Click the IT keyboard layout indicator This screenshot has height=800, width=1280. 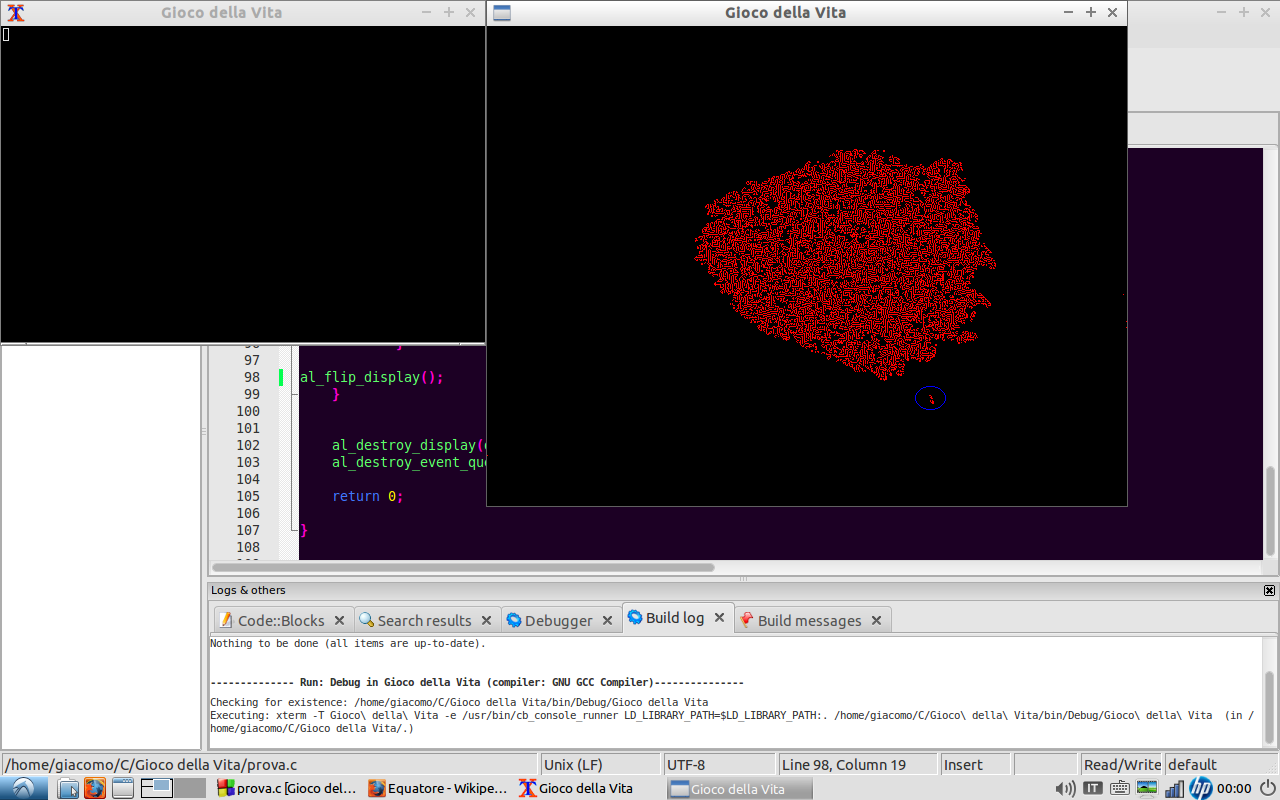1092,789
